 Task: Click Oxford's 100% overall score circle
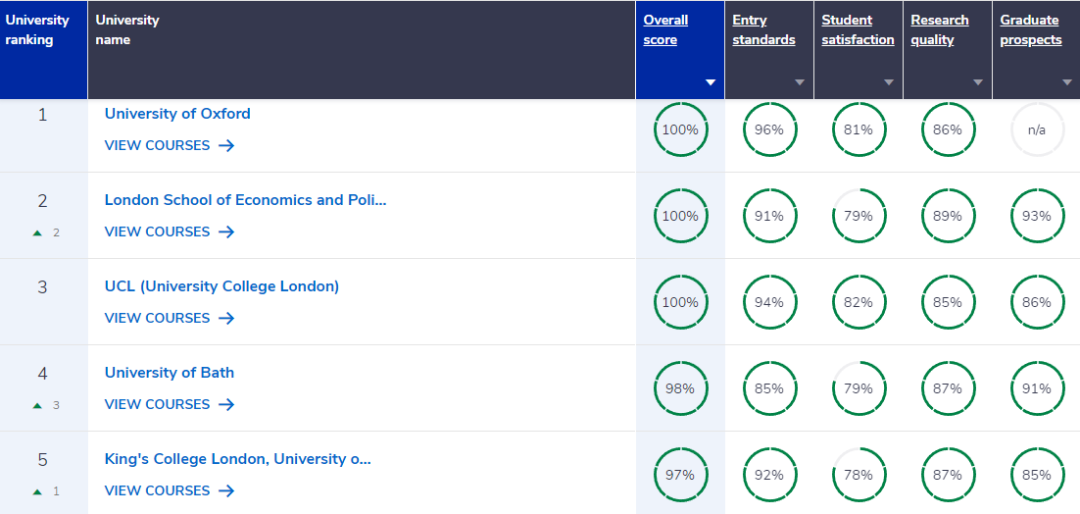680,130
